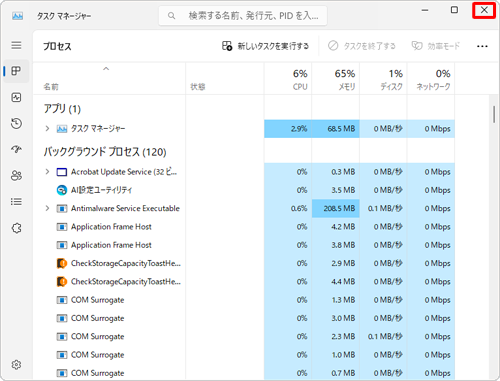Maximize the Task Manager window
The width and height of the screenshot is (500, 381).
tap(454, 10)
